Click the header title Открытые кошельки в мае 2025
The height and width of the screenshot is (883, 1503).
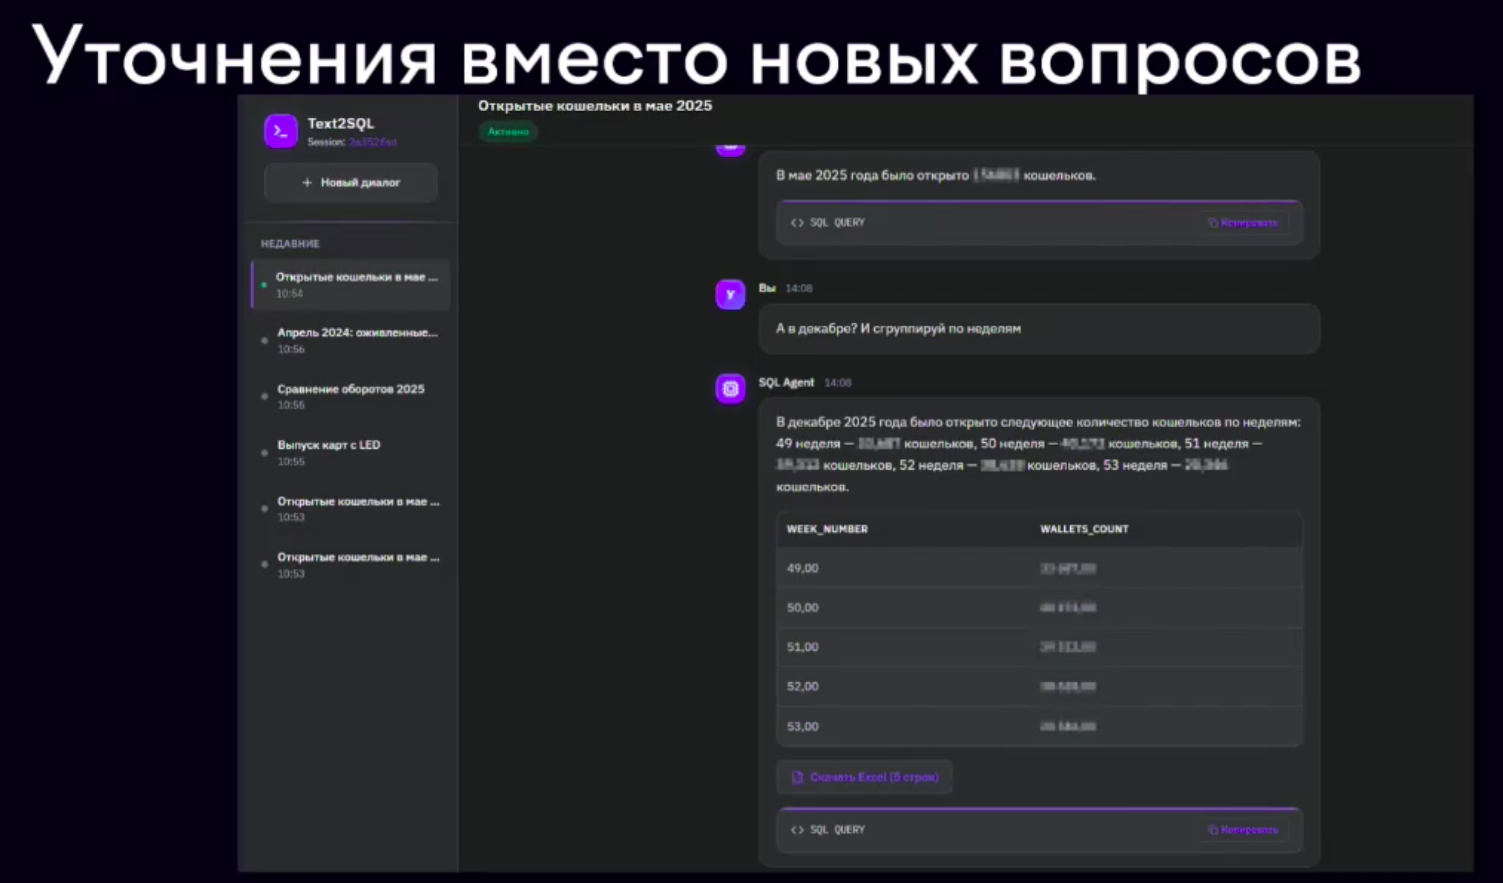pos(595,106)
